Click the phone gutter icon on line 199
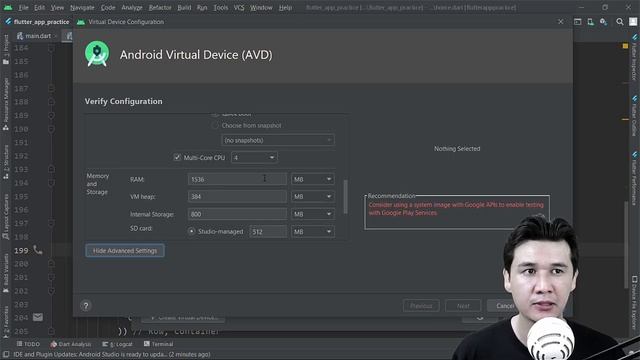 point(38,250)
